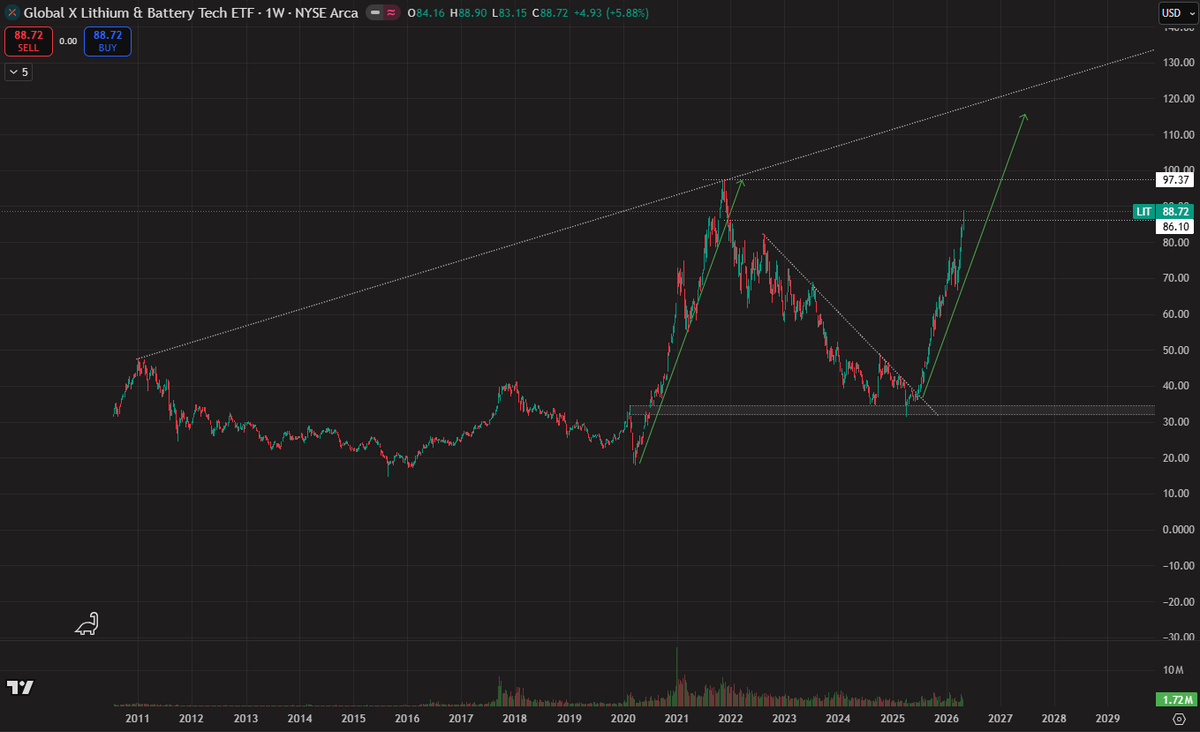The width and height of the screenshot is (1200, 732).
Task: Click the high value H88.90 in the OHLC row
Action: click(468, 13)
